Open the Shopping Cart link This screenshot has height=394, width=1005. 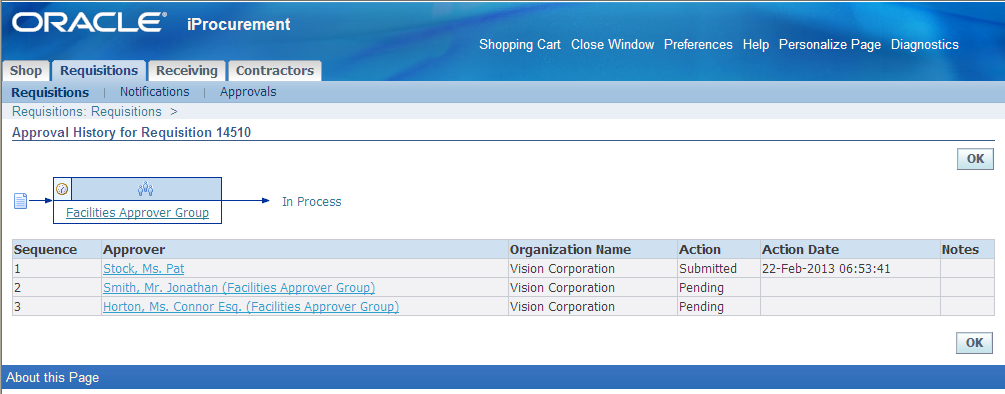click(x=520, y=45)
